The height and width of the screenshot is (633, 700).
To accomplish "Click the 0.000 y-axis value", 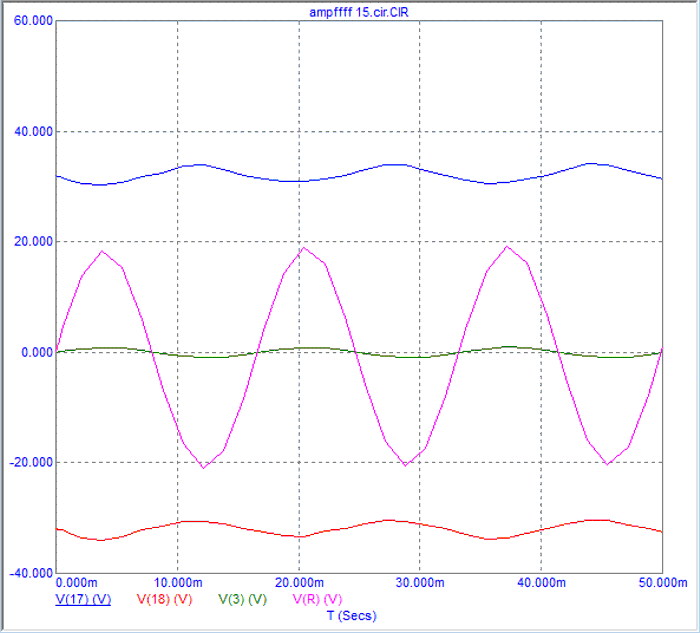I will (37, 353).
